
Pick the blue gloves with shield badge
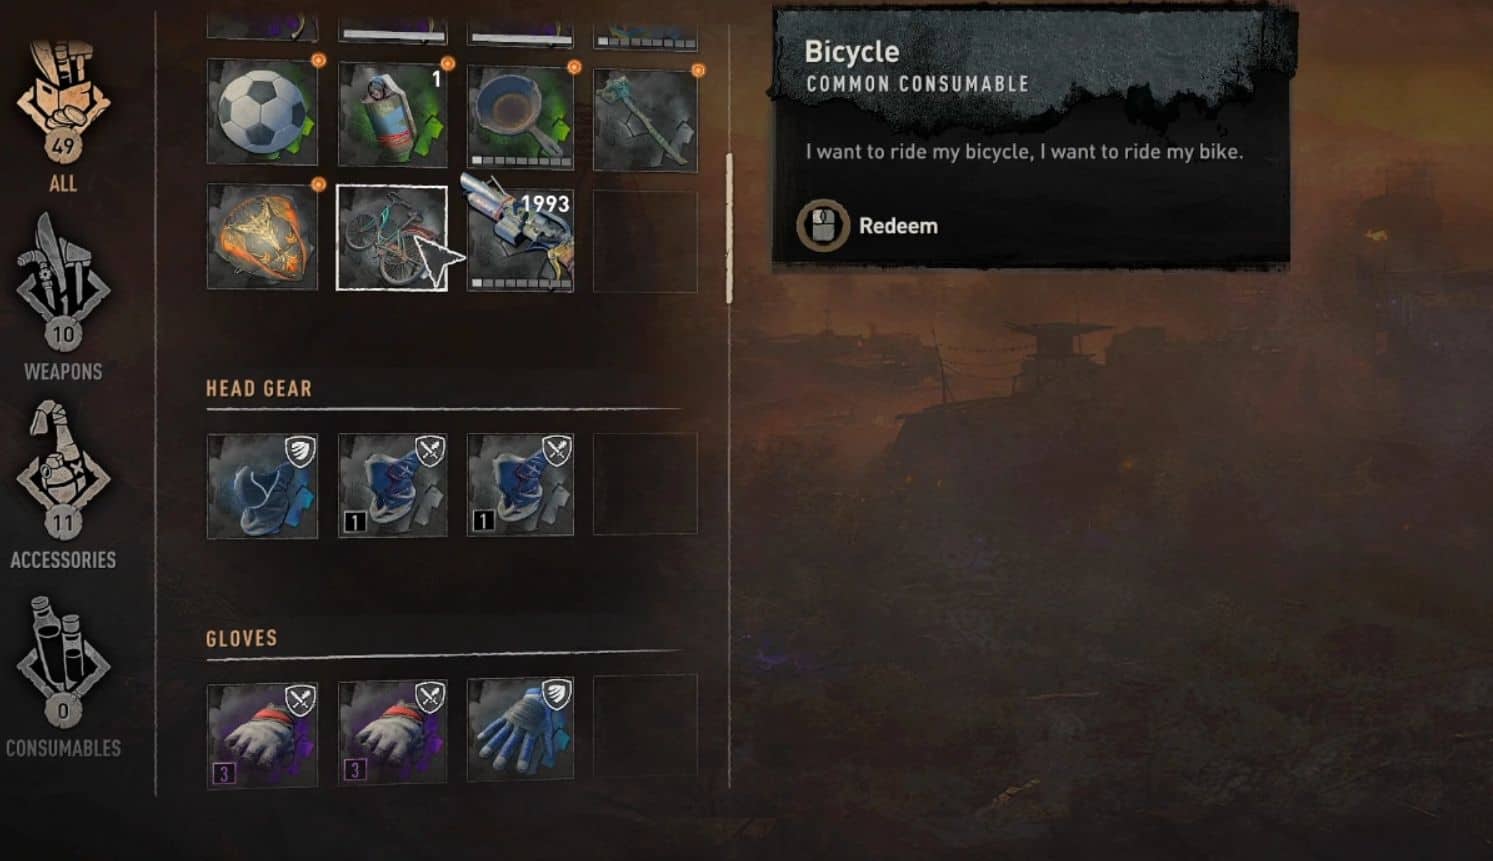tap(520, 729)
